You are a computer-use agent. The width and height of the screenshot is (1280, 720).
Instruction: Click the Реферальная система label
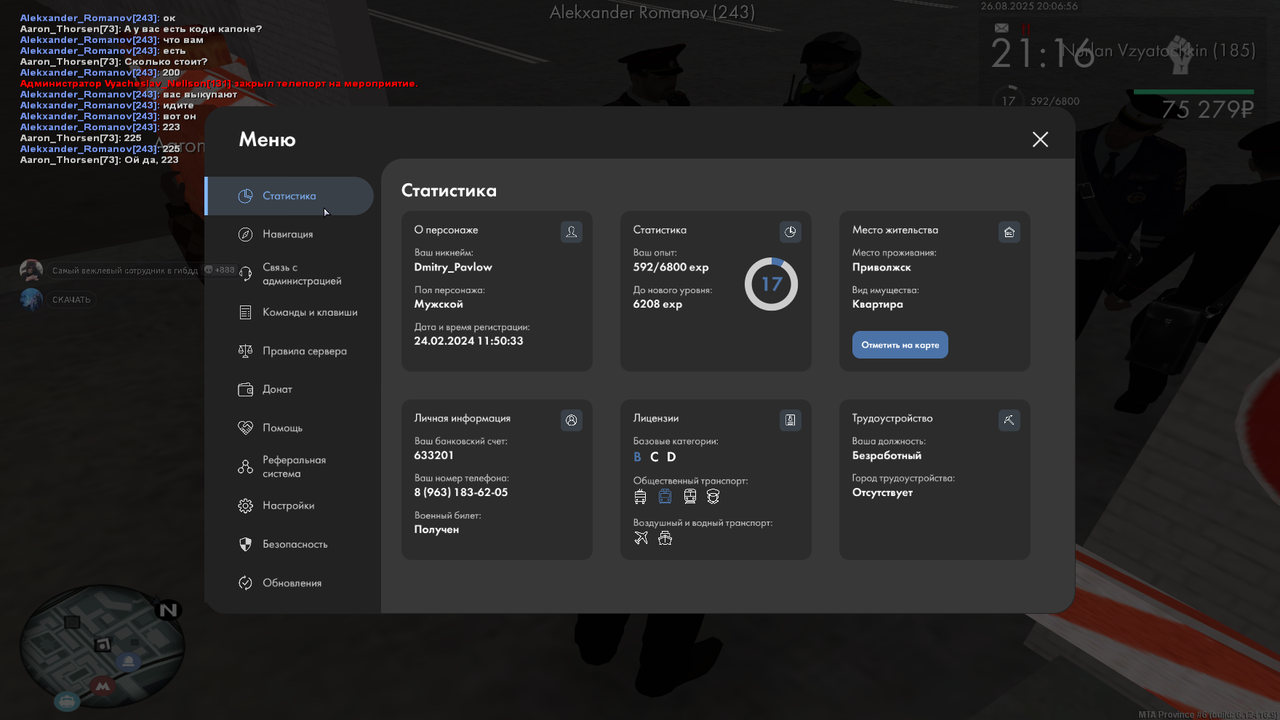294,467
